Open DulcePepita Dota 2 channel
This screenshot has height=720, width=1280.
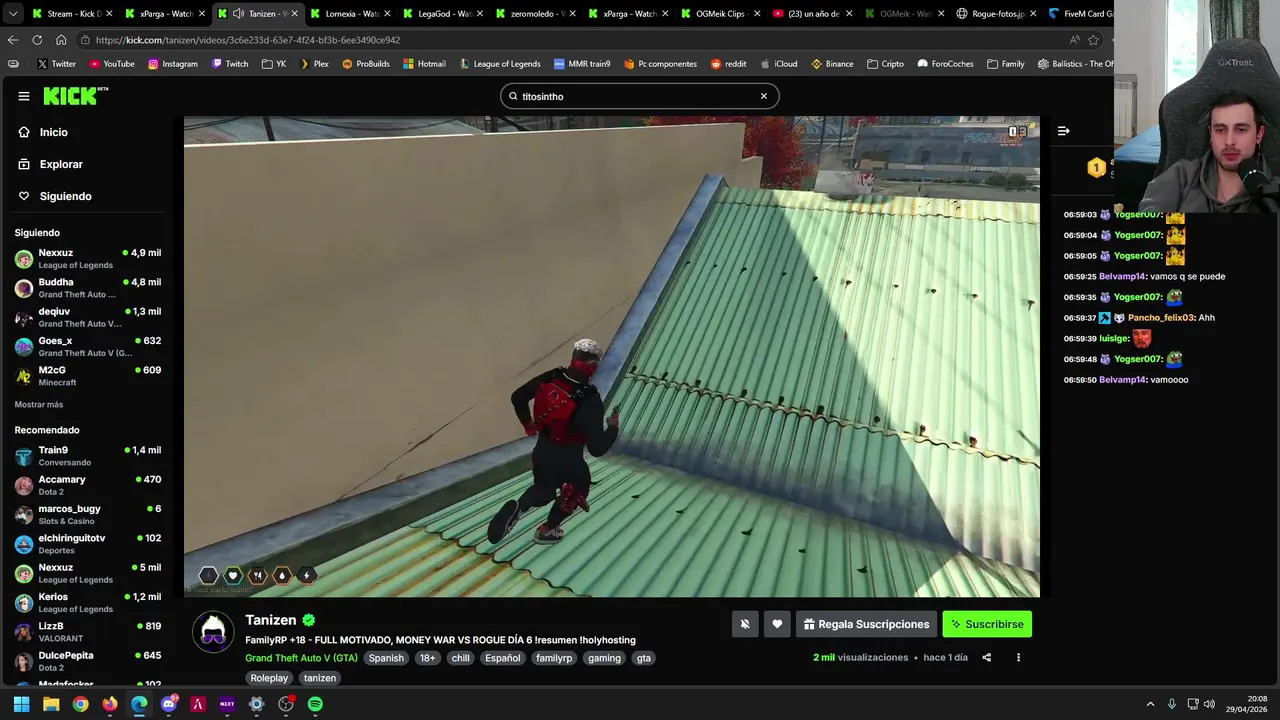pos(88,661)
